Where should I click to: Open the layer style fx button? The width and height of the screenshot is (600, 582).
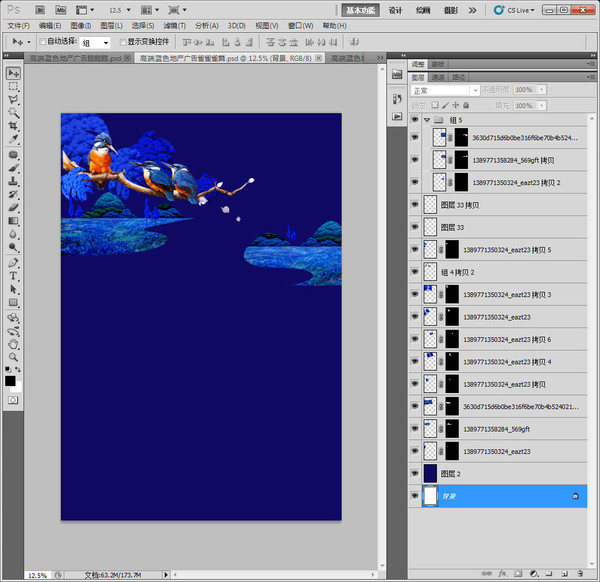(x=502, y=573)
